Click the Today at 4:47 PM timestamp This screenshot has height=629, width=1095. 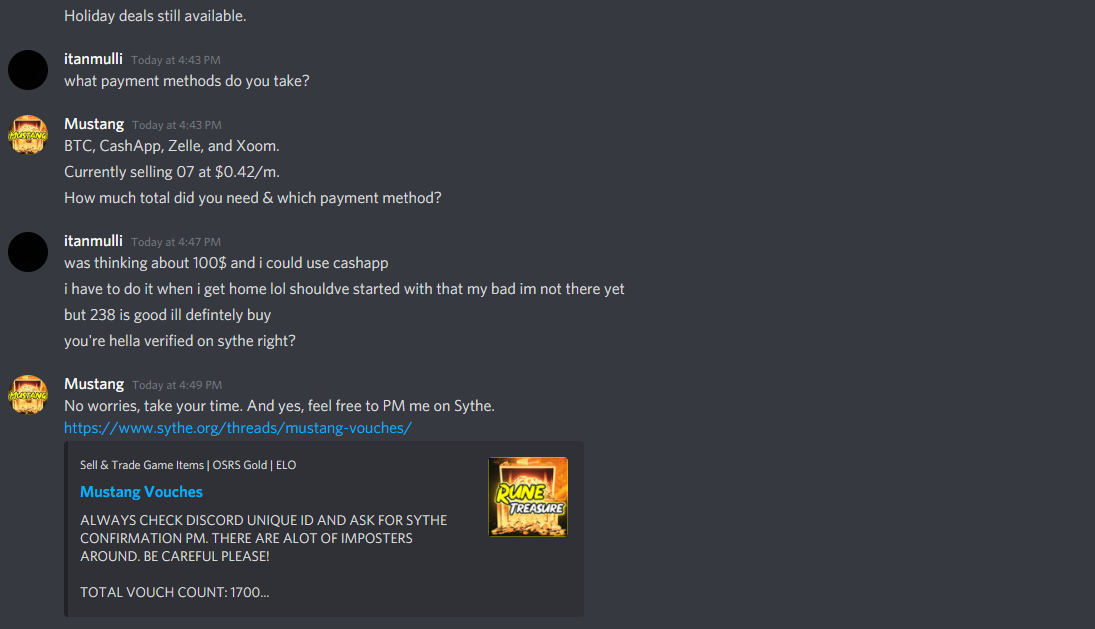pyautogui.click(x=176, y=242)
